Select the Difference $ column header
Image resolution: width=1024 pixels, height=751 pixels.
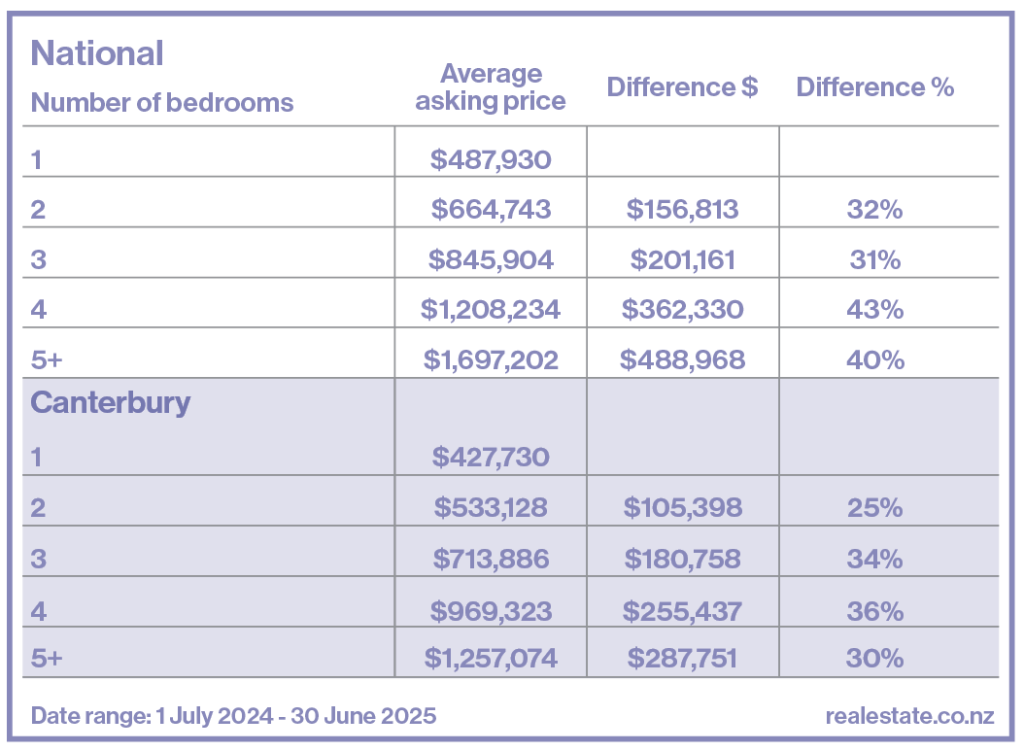(682, 87)
